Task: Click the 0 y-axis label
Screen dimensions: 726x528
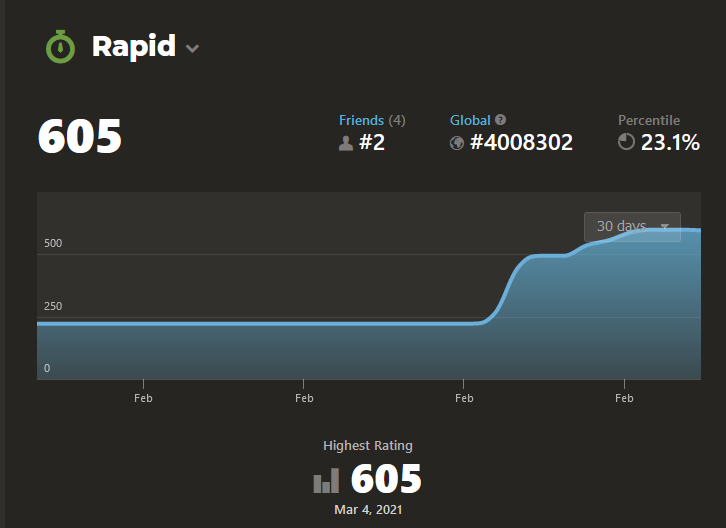Action: [x=47, y=368]
